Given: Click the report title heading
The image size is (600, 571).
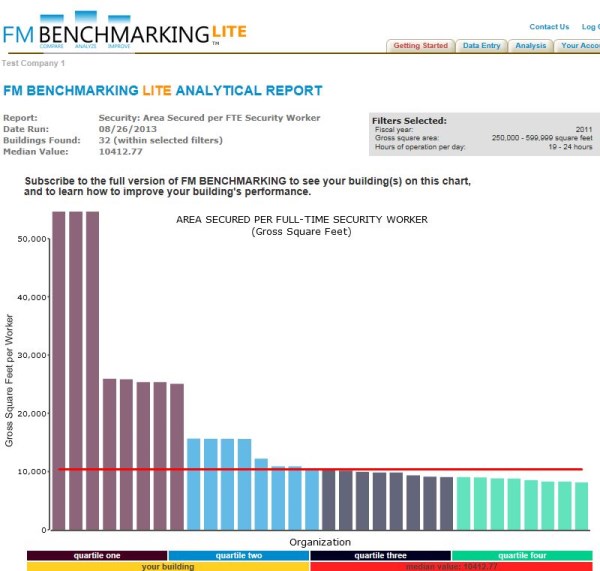Looking at the screenshot, I should [x=163, y=90].
